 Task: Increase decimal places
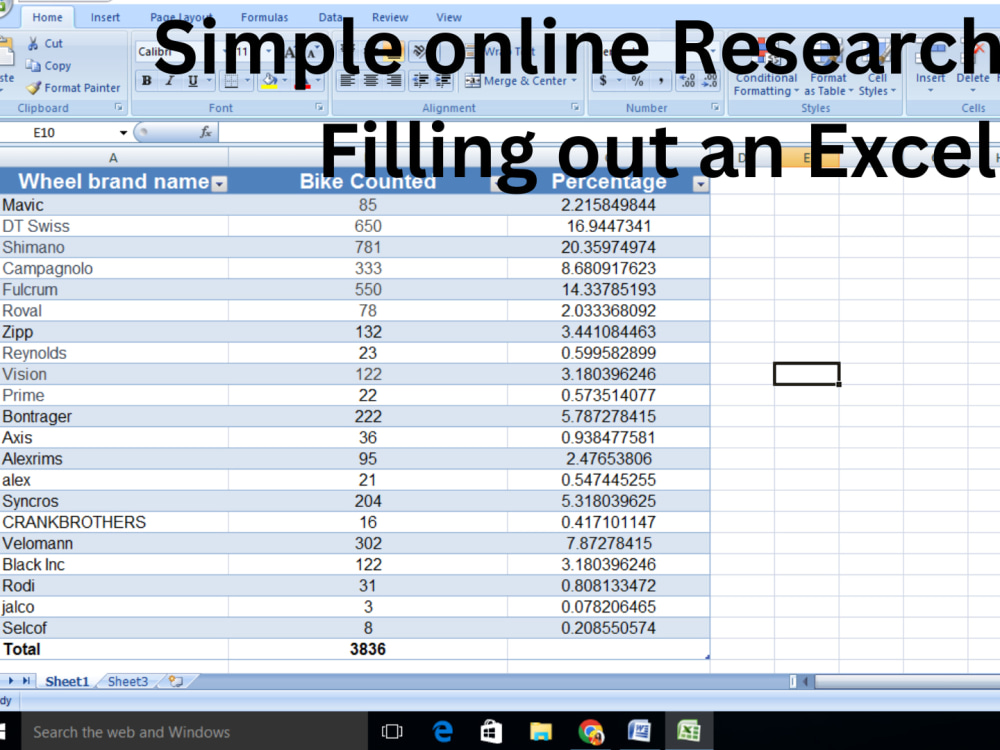point(688,81)
